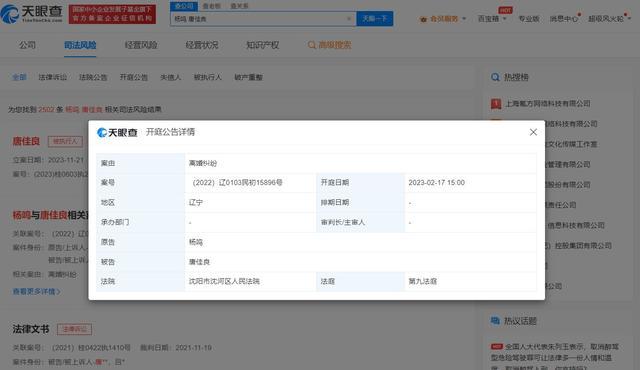Click the 离婚纠纷 cause value
640x370 pixels.
click(203, 163)
